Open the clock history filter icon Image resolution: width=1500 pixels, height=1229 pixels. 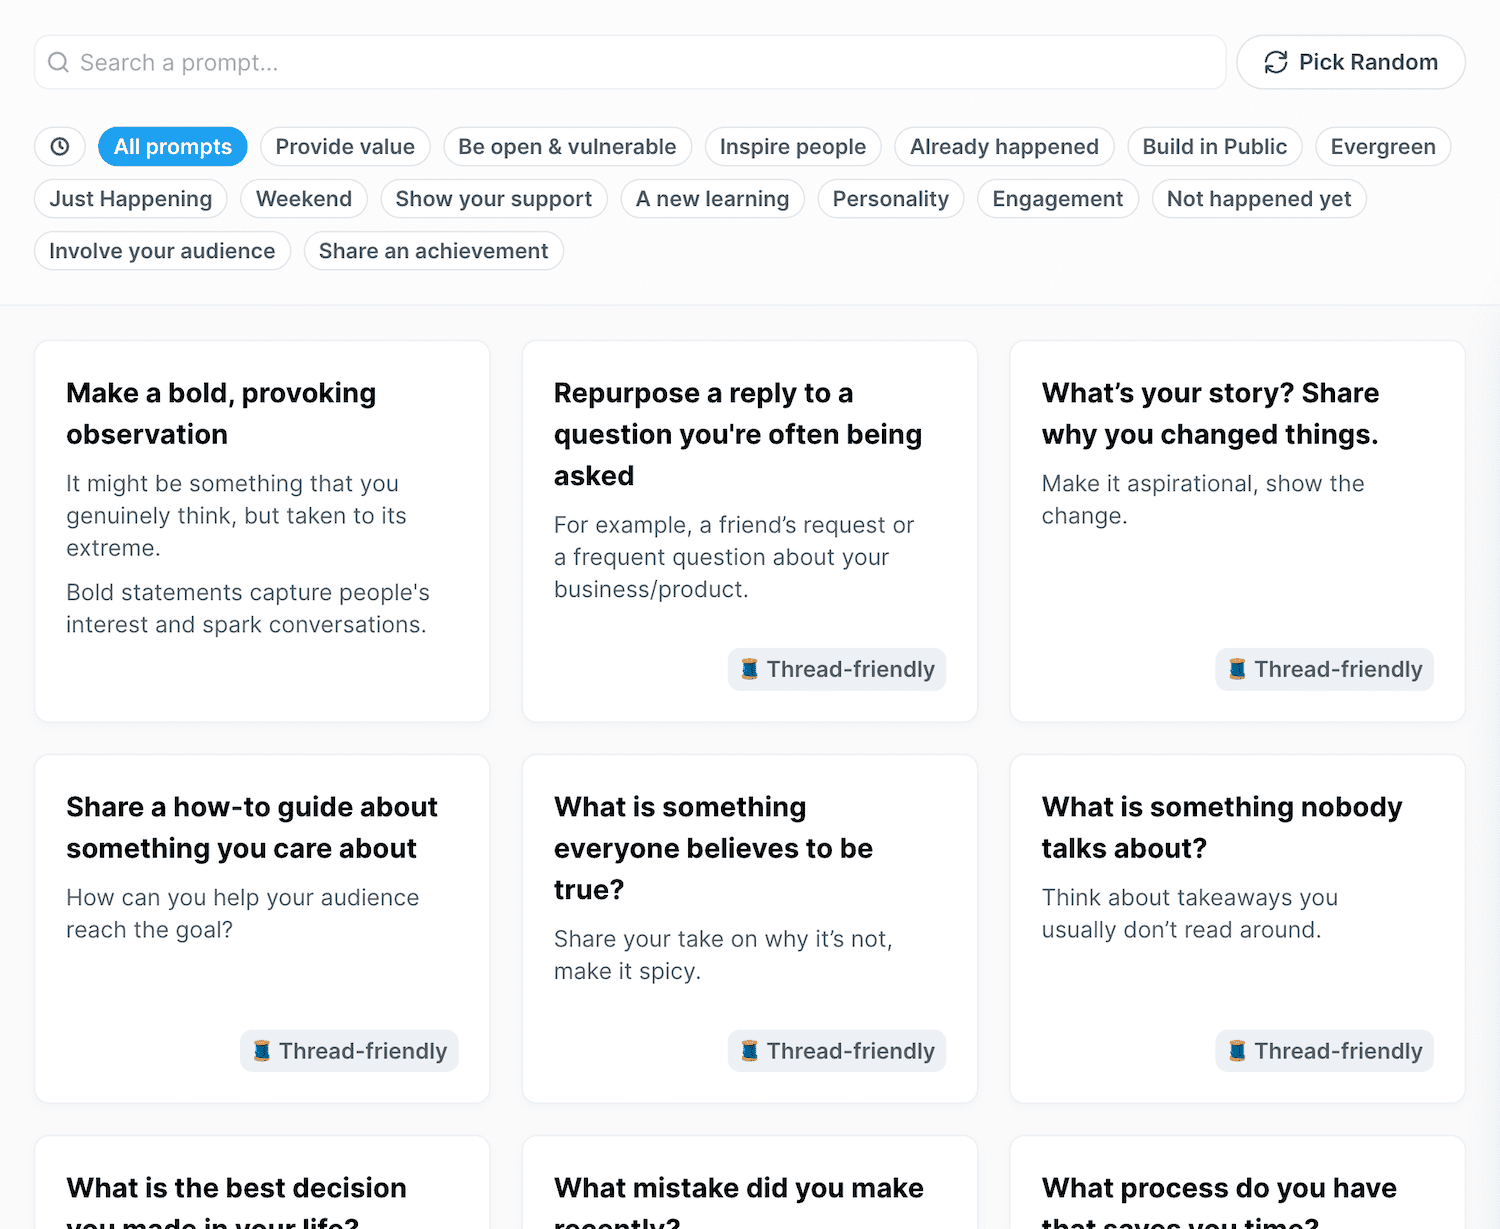point(59,146)
